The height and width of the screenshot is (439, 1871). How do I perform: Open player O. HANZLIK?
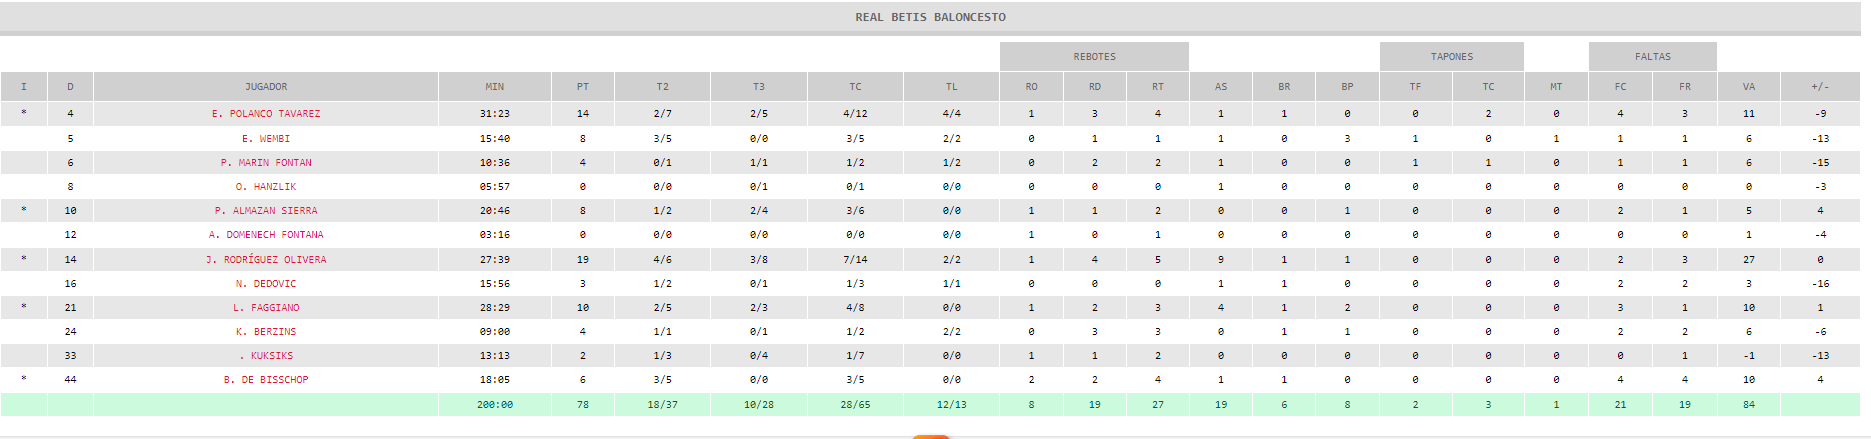(x=266, y=187)
